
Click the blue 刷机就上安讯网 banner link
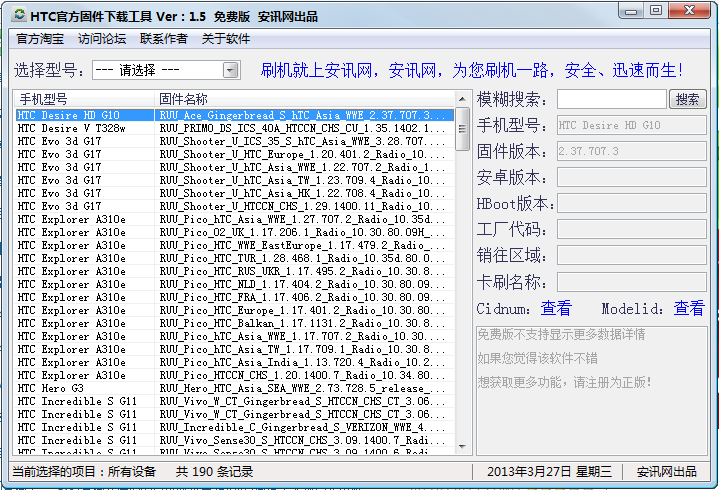pyautogui.click(x=471, y=71)
